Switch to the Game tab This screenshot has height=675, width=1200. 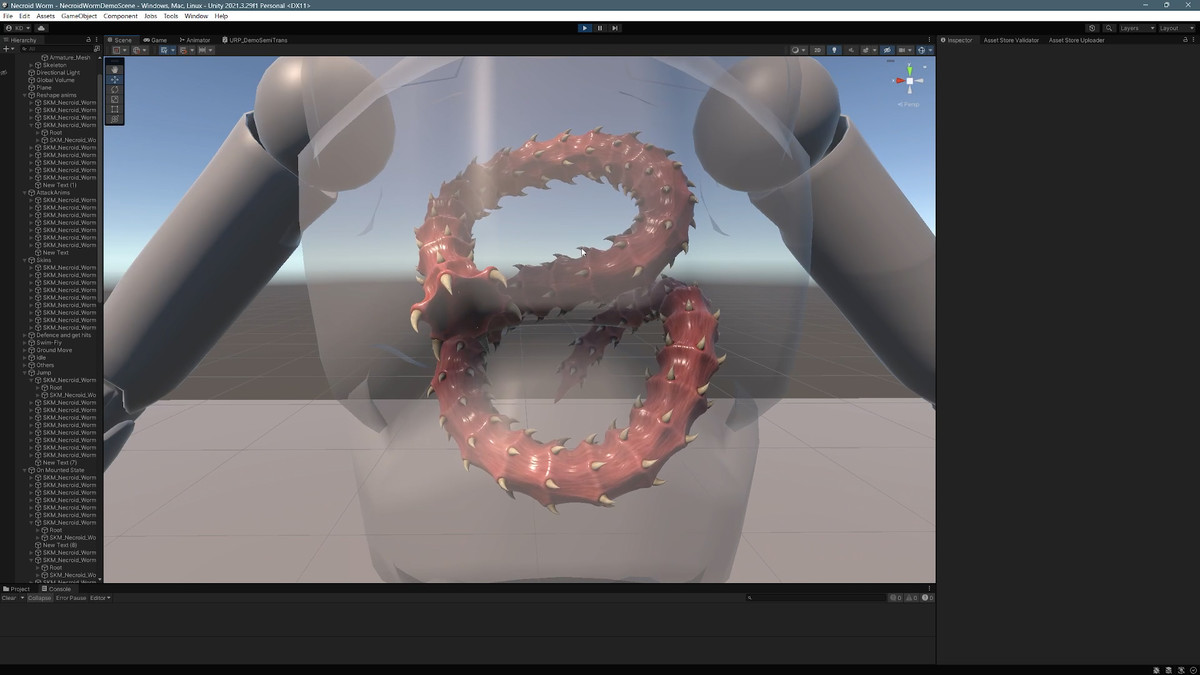point(155,40)
